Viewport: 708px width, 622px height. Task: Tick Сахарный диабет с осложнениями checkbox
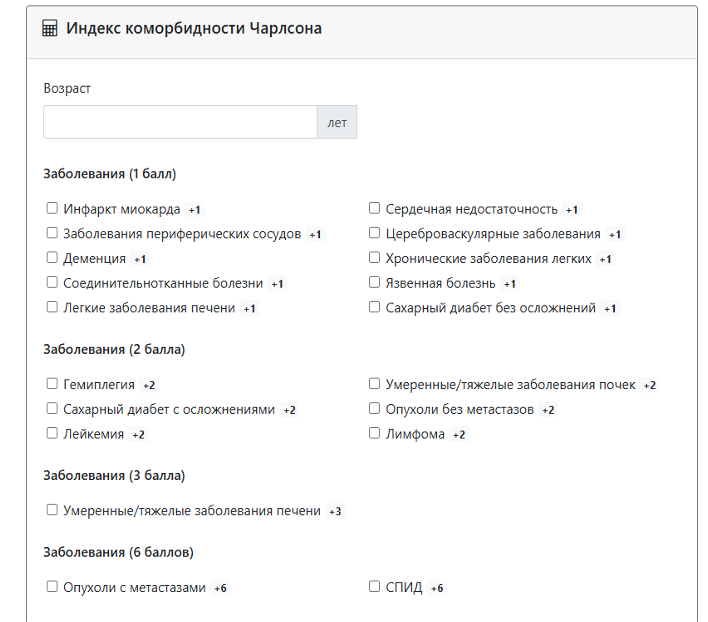point(52,408)
